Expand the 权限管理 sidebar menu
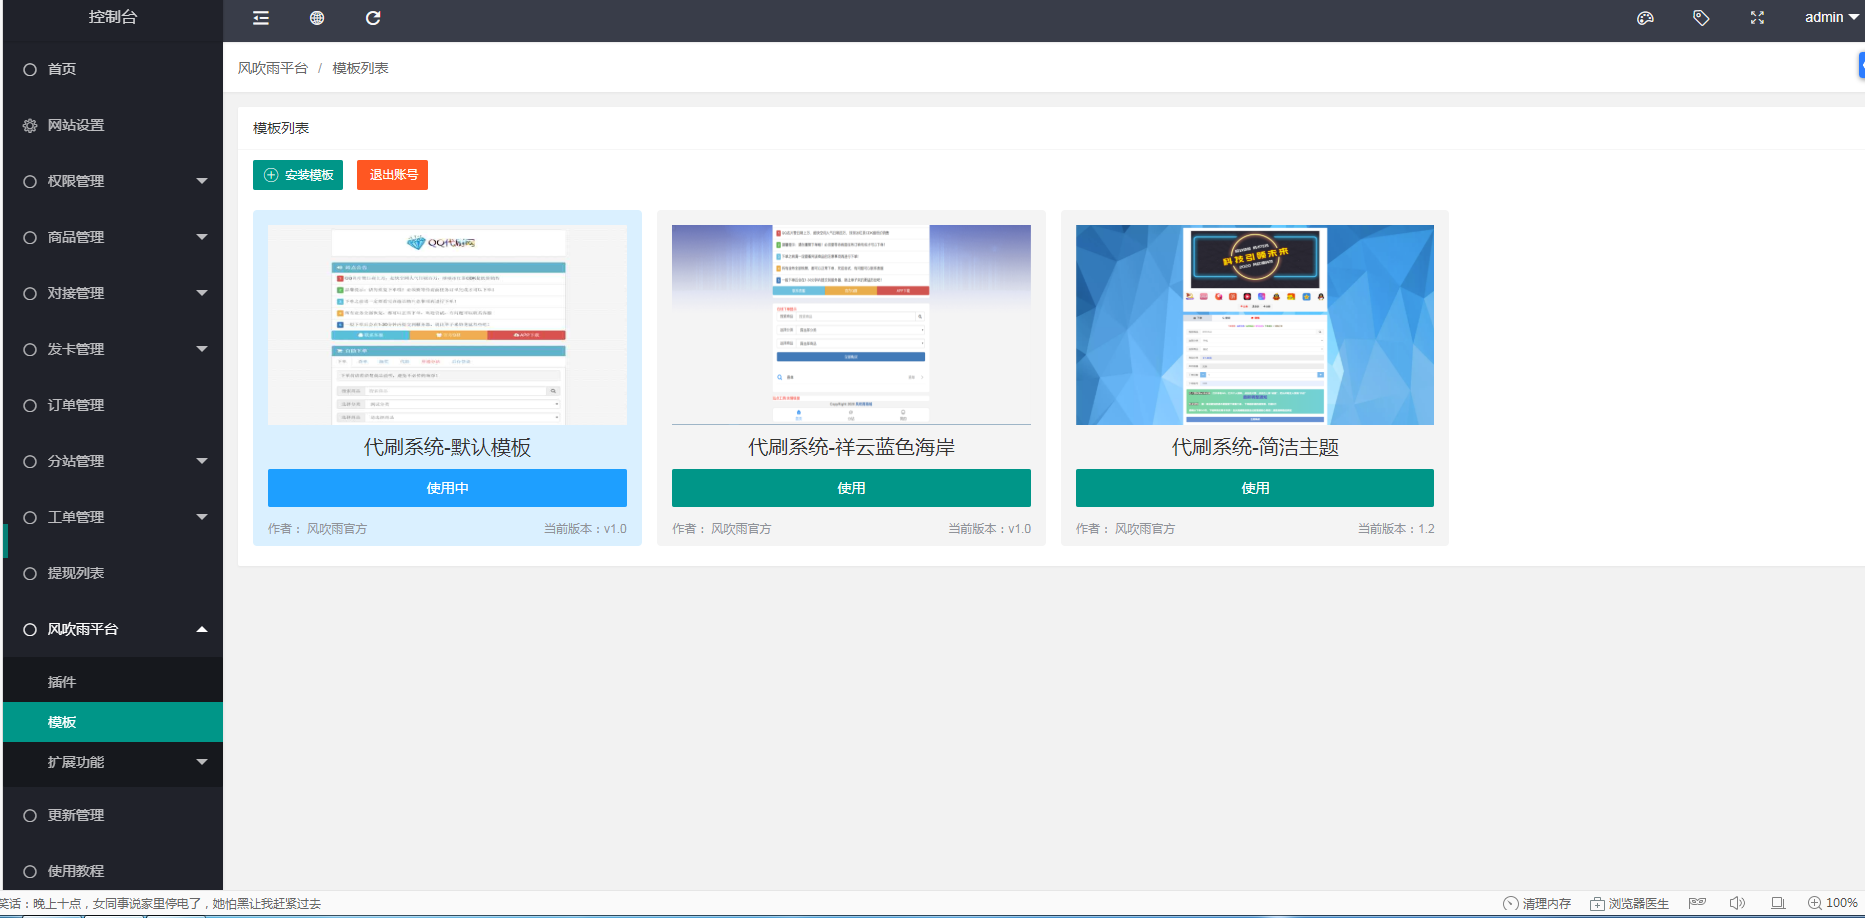Screen dimensions: 1865x918 [113, 181]
